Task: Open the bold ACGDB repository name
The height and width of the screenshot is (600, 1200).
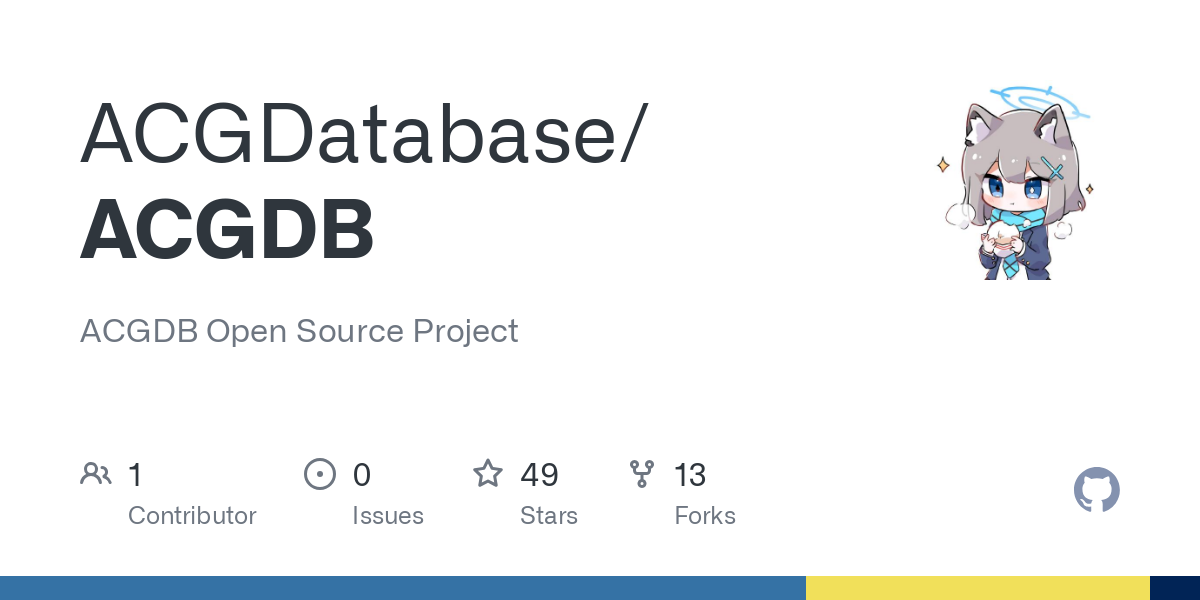Action: [227, 229]
